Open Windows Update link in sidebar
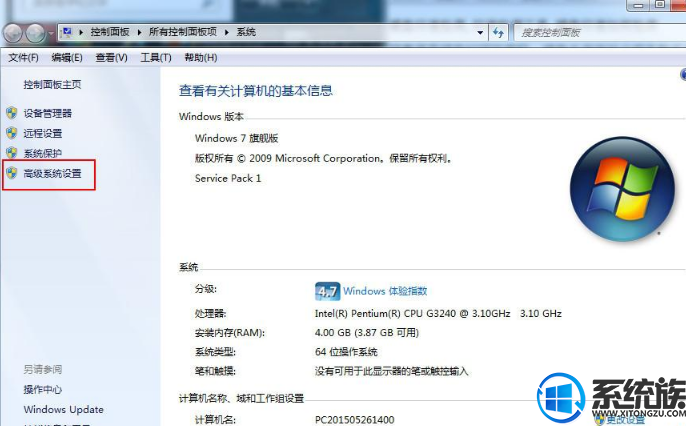 (x=63, y=409)
